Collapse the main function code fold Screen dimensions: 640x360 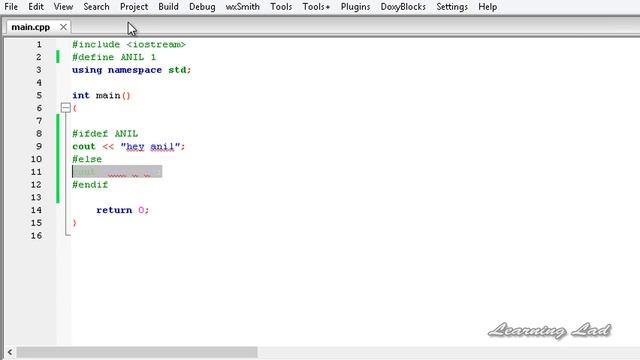click(65, 108)
